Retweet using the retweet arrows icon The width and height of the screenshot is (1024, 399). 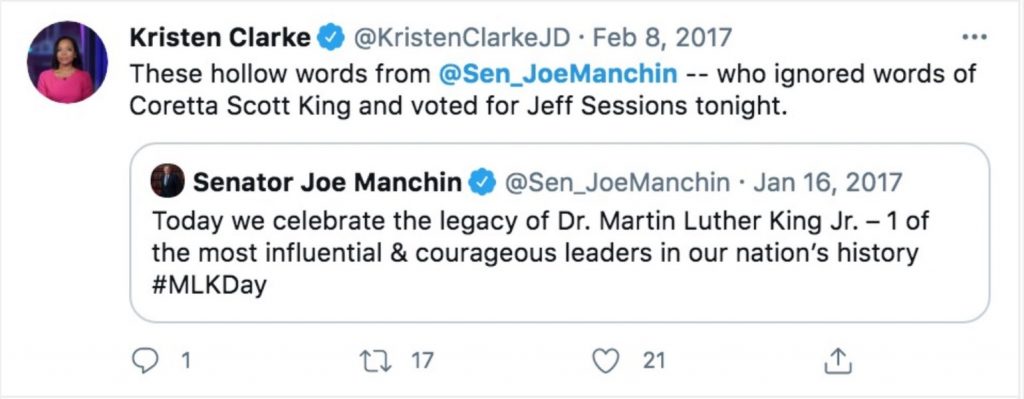click(x=376, y=360)
